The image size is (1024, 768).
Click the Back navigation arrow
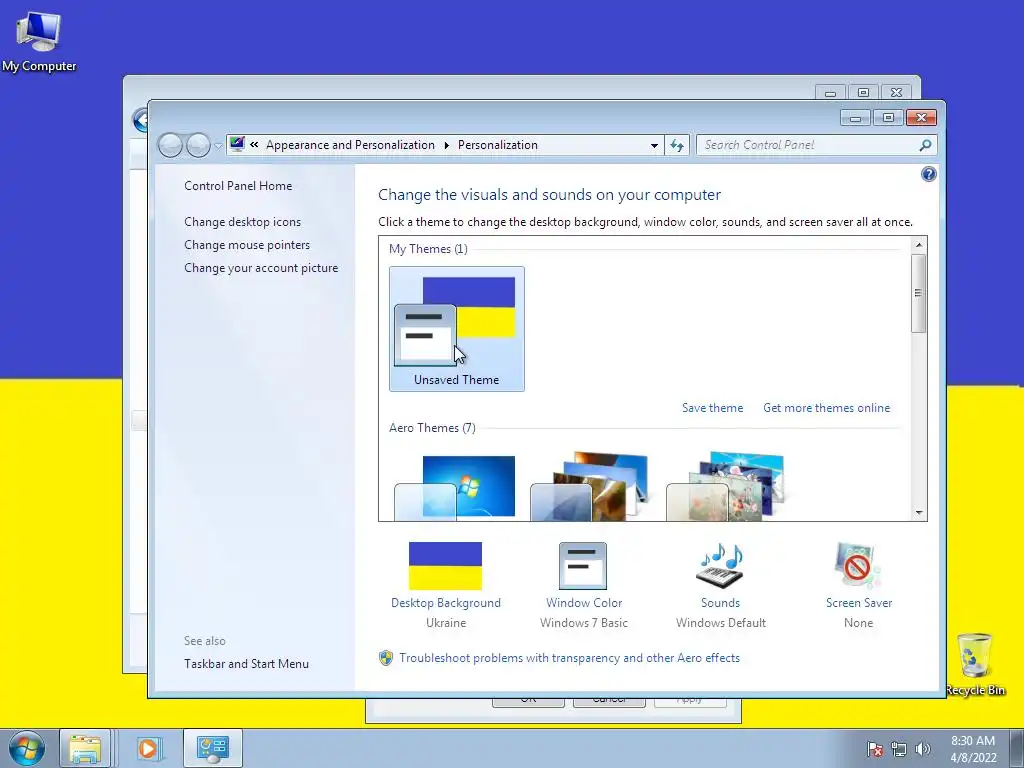(170, 145)
